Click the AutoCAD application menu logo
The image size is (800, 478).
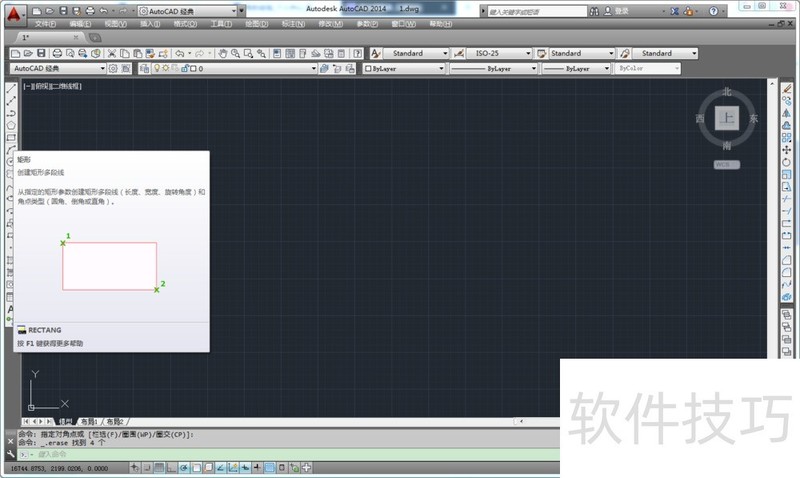tap(13, 13)
